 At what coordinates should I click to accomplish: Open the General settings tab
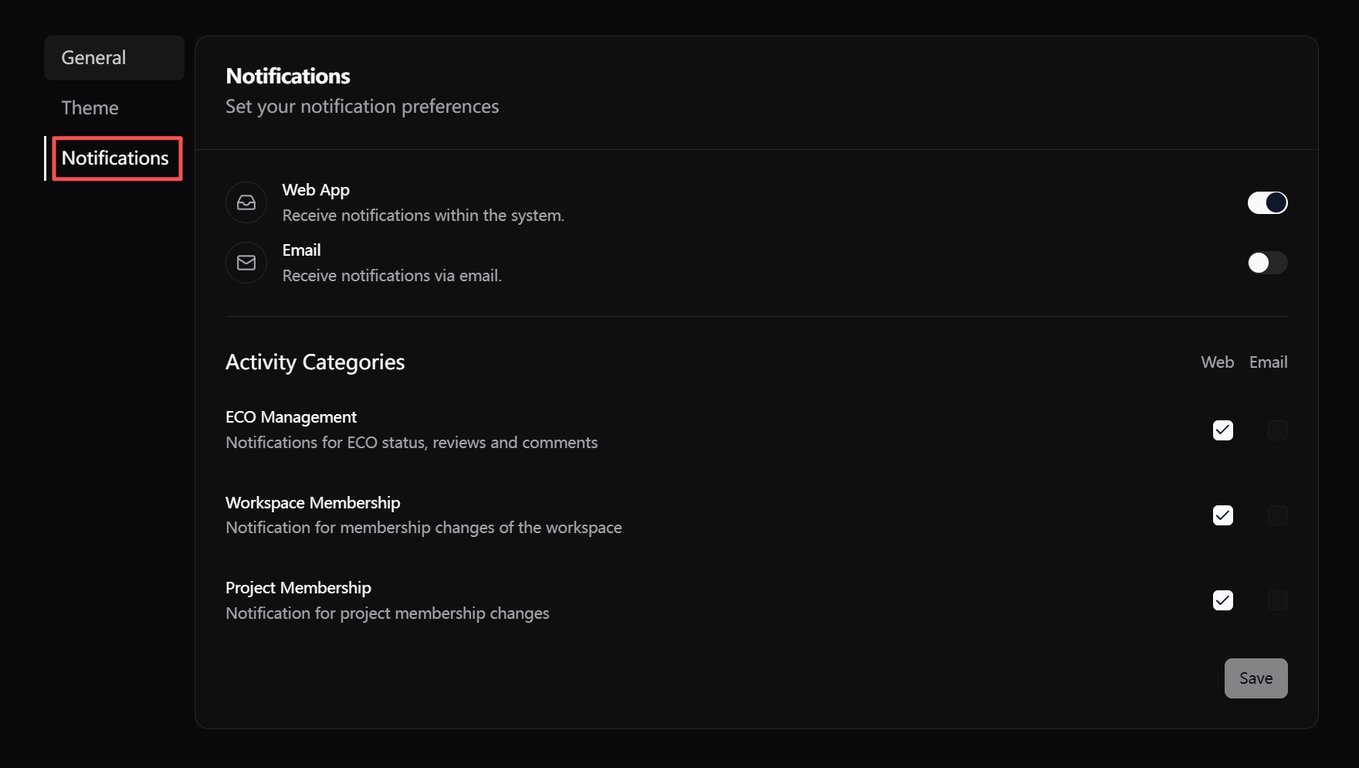94,58
